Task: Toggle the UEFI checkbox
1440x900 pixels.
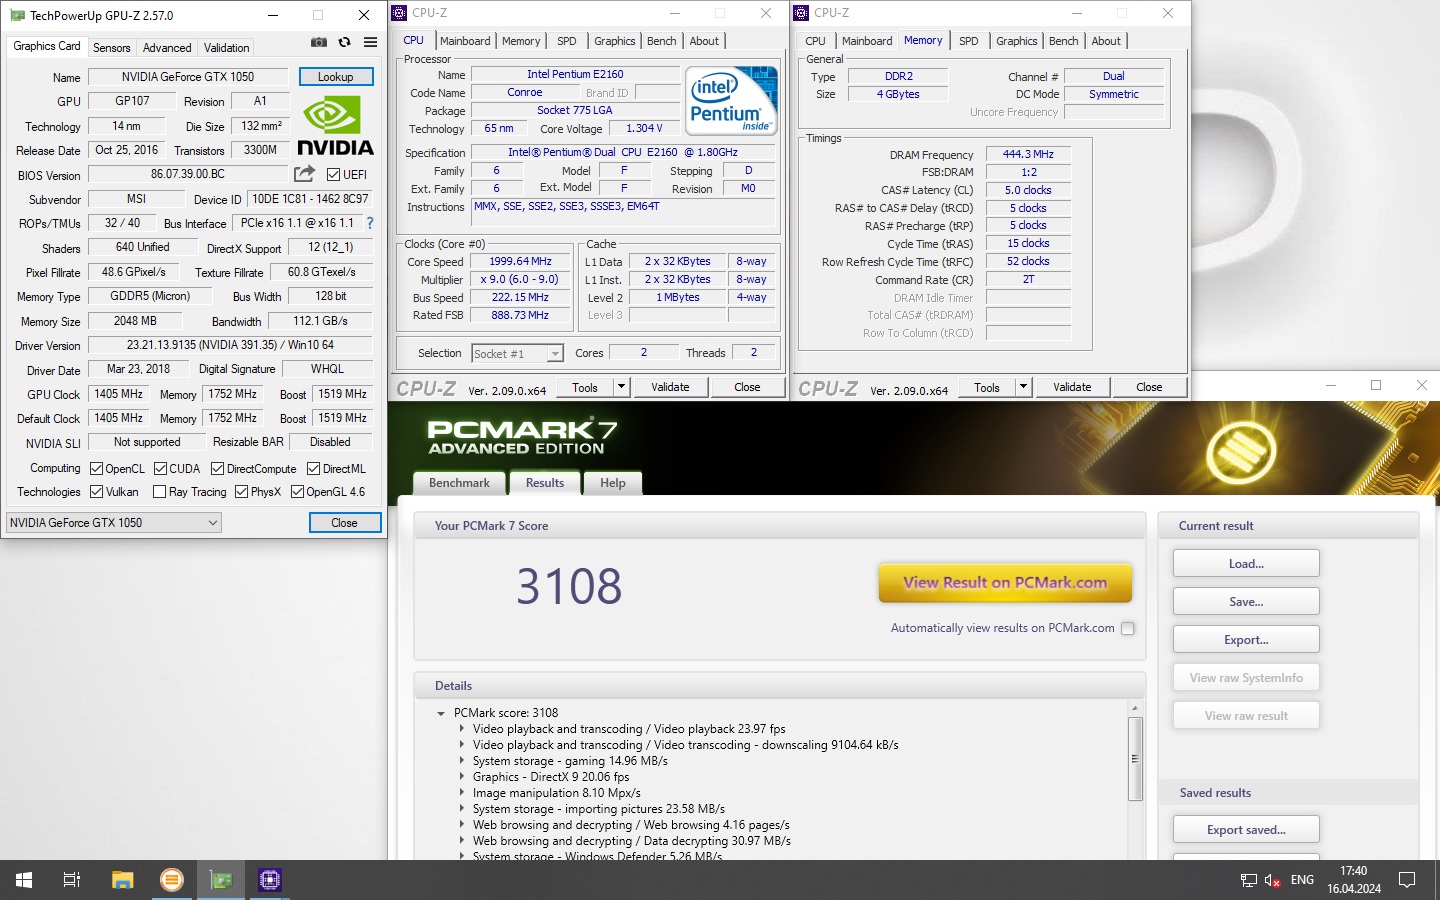Action: (x=334, y=174)
